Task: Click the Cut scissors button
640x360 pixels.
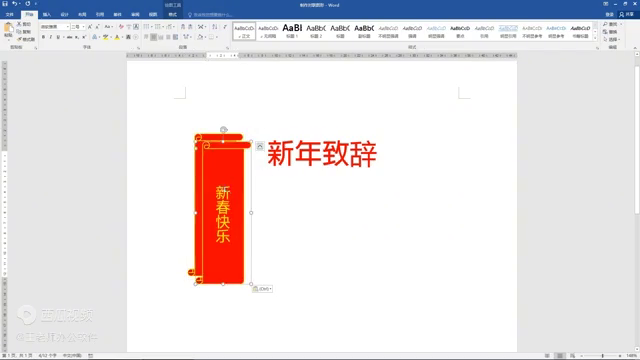Action: coord(24,24)
